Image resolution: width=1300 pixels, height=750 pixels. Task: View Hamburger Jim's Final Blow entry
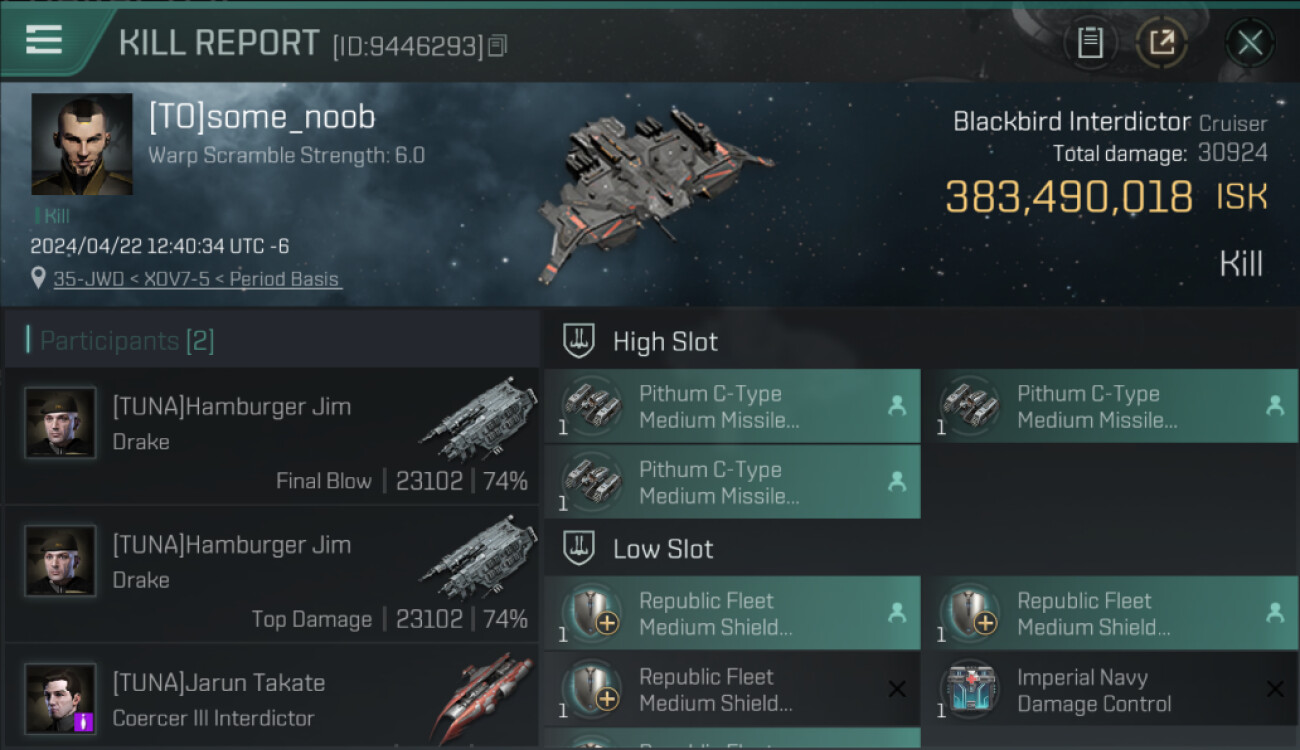pos(272,436)
